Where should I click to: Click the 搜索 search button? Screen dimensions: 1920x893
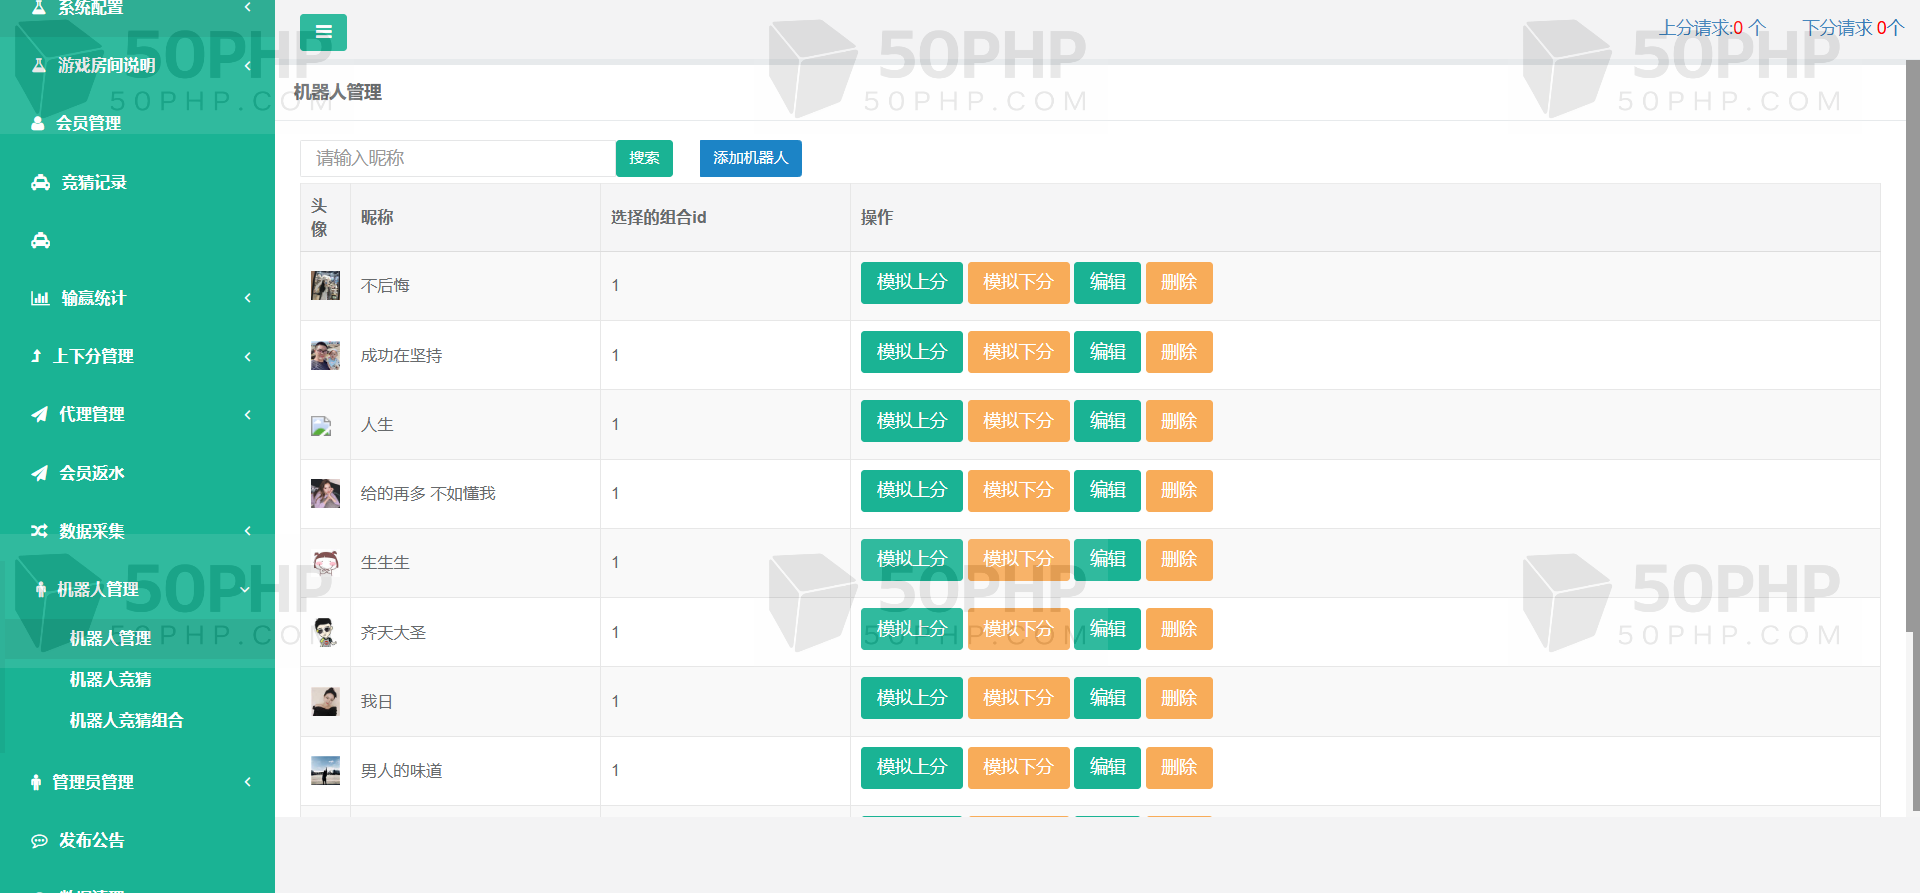click(x=644, y=158)
